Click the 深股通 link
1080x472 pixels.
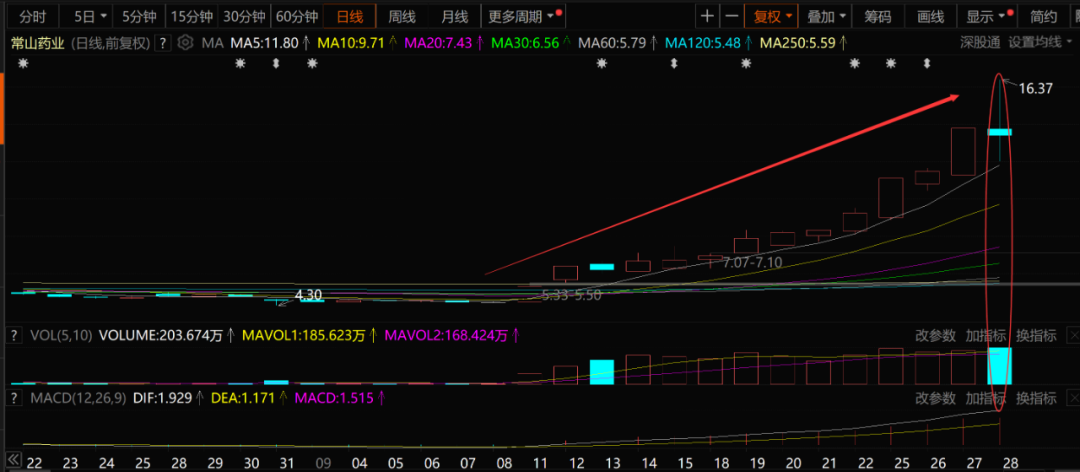coord(980,43)
